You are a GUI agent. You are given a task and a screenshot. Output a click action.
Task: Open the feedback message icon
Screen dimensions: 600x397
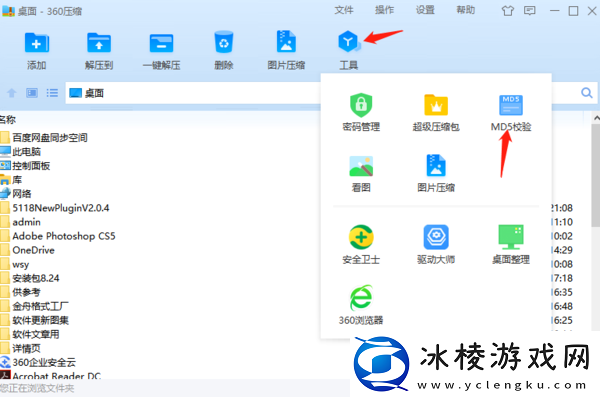point(530,11)
